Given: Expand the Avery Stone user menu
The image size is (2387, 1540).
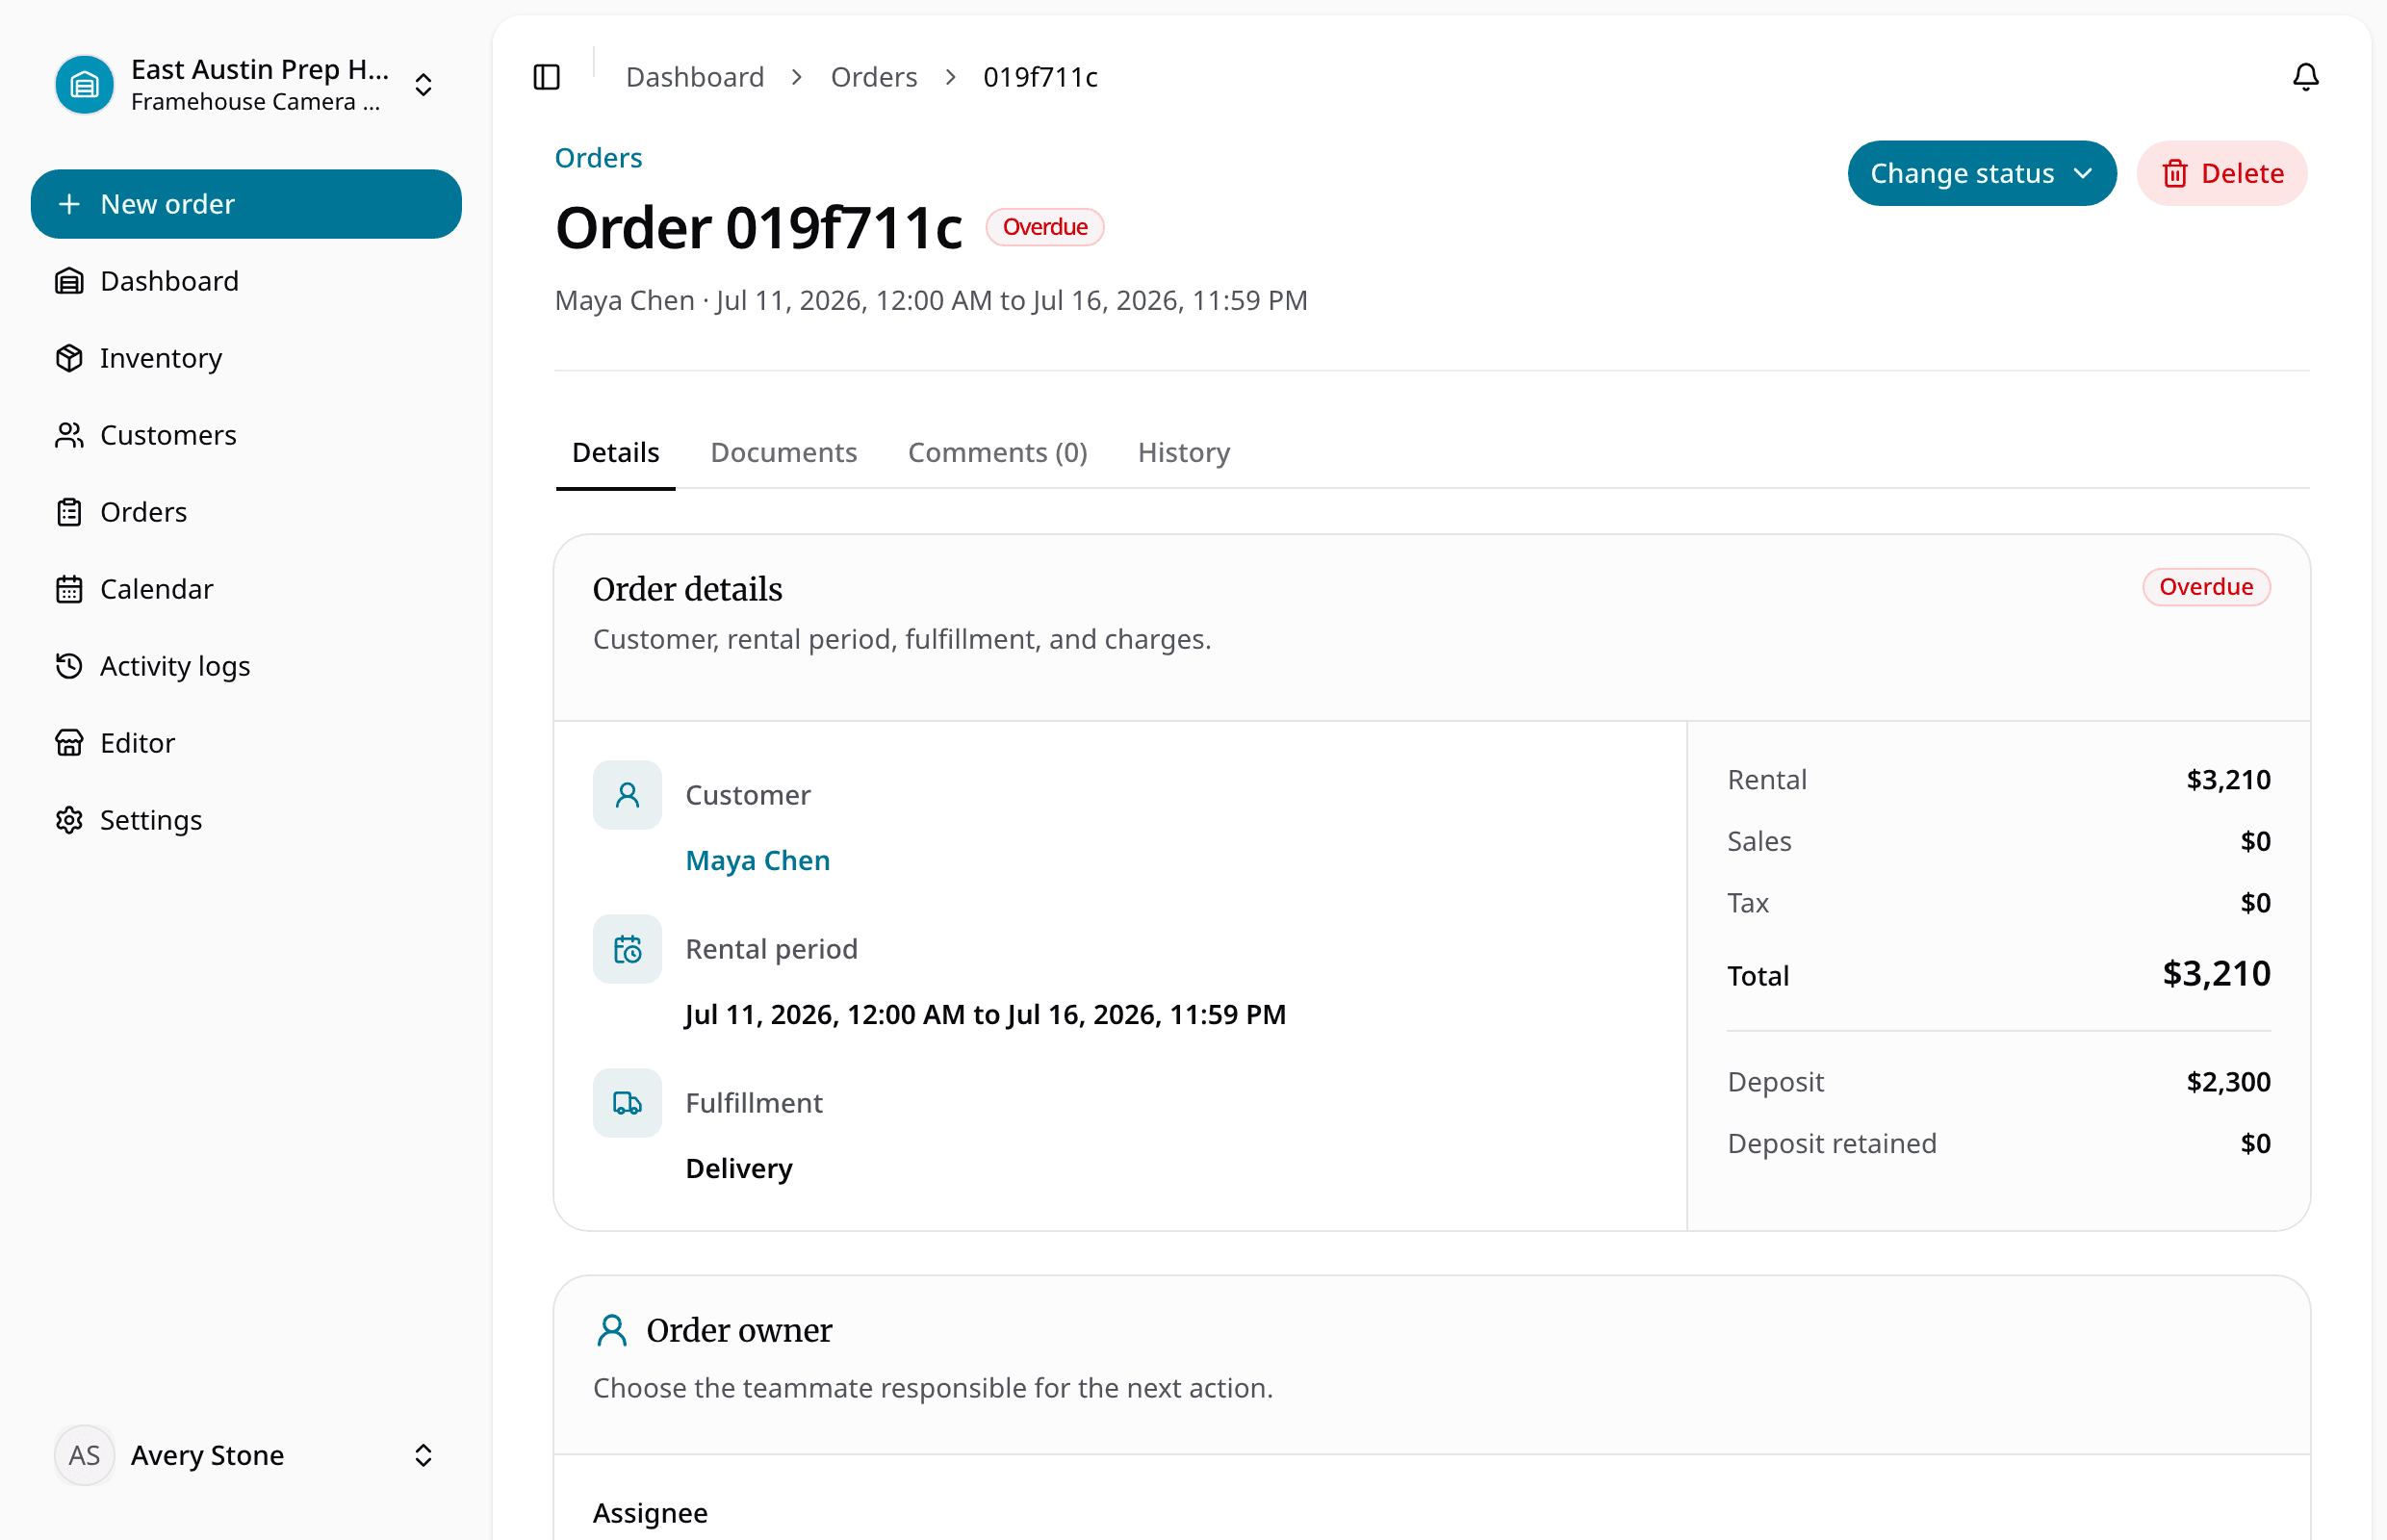Looking at the screenshot, I should [x=245, y=1455].
